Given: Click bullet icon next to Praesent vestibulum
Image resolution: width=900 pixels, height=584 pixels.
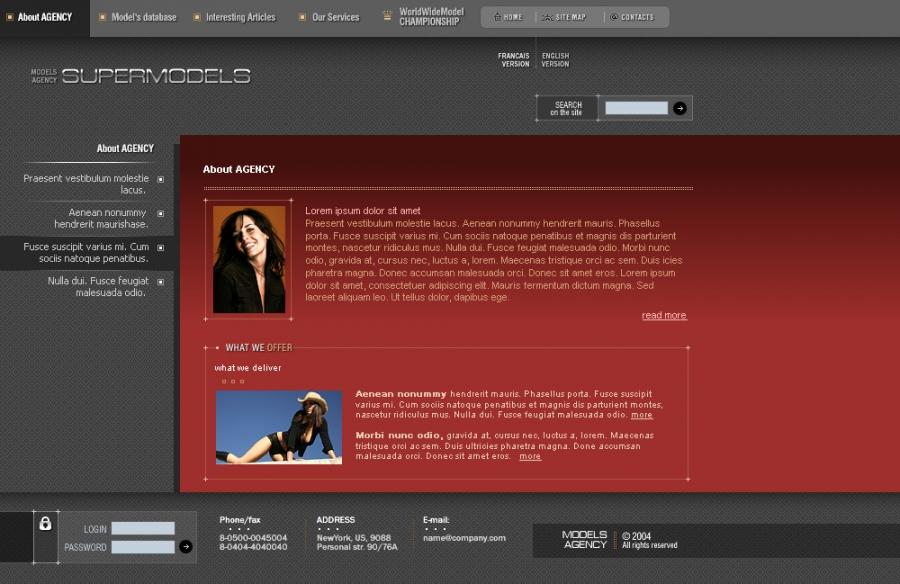Looking at the screenshot, I should [160, 180].
